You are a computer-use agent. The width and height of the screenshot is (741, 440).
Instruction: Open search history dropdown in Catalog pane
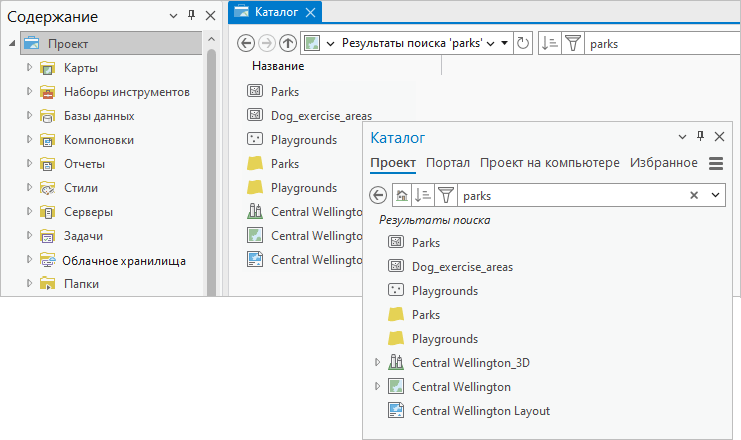pos(715,196)
